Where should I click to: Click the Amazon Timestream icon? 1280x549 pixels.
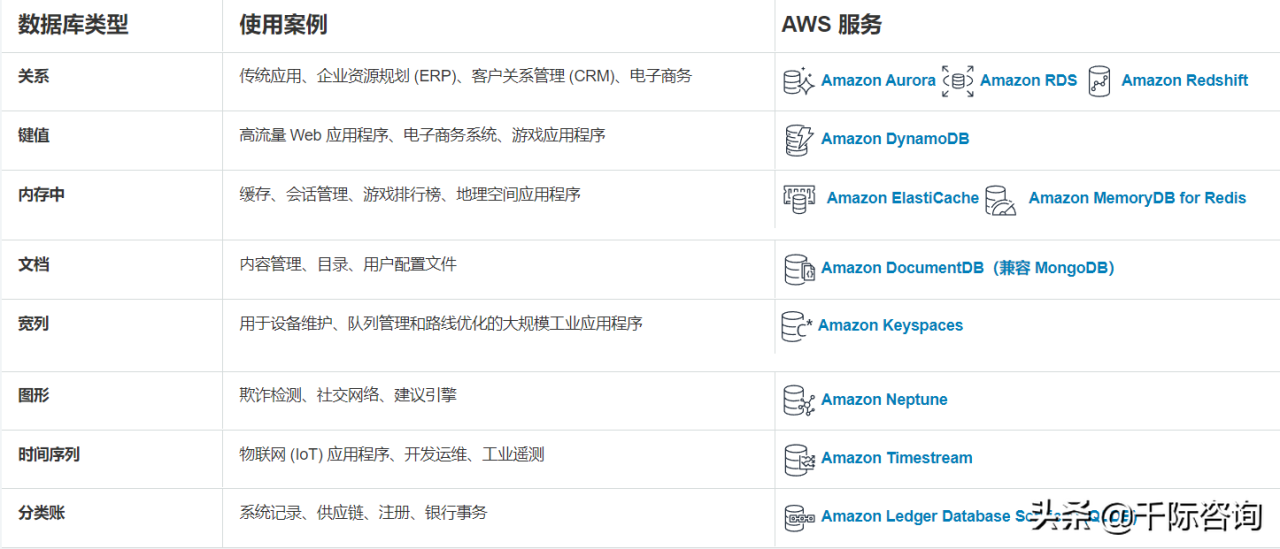799,459
